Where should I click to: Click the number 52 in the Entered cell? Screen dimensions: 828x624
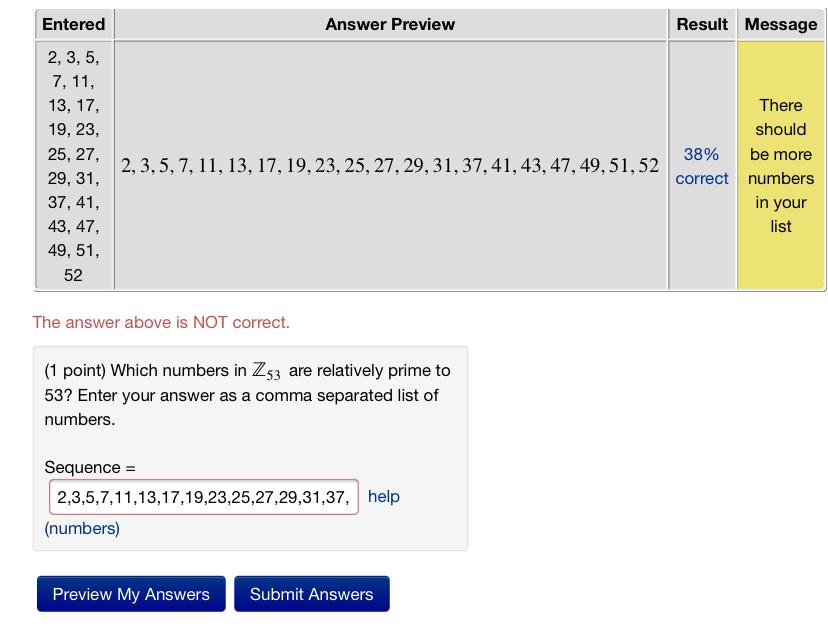[73, 274]
